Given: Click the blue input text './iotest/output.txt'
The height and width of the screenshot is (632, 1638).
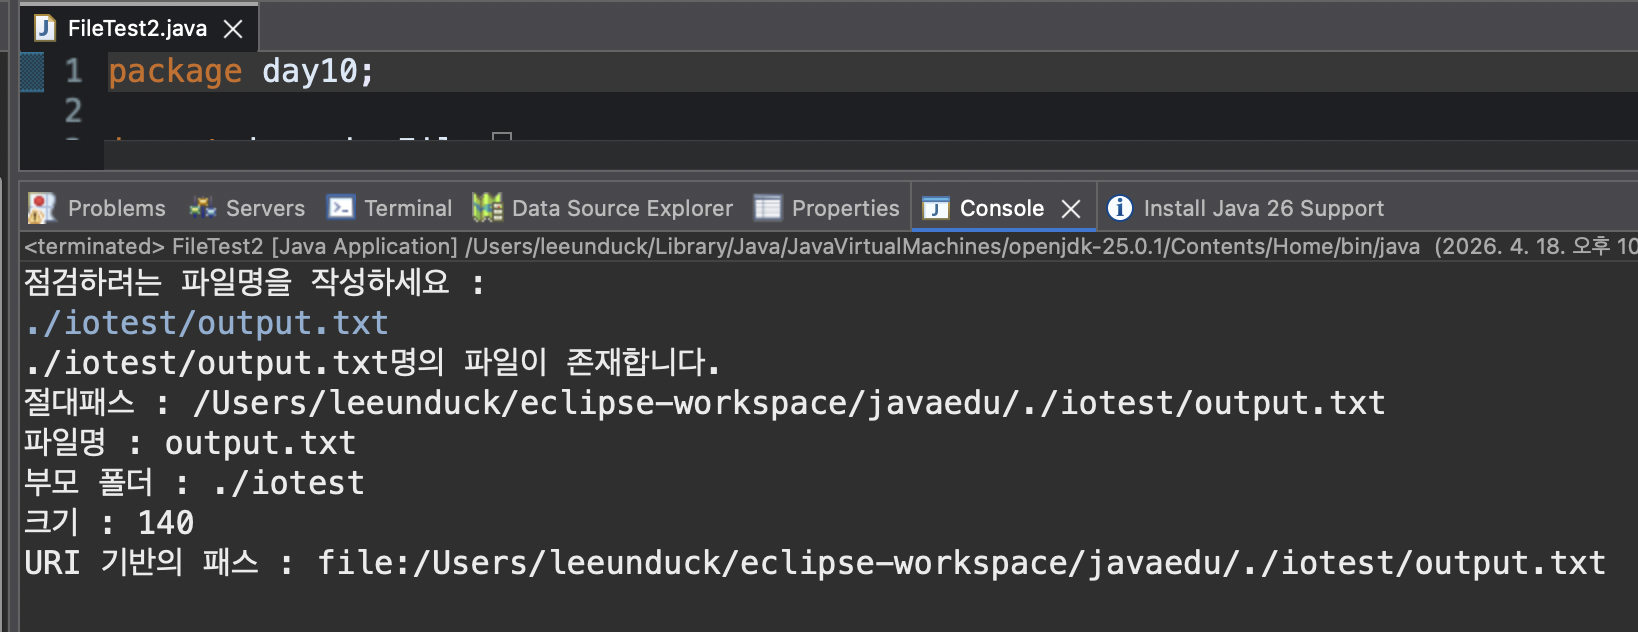Looking at the screenshot, I should coord(207,323).
